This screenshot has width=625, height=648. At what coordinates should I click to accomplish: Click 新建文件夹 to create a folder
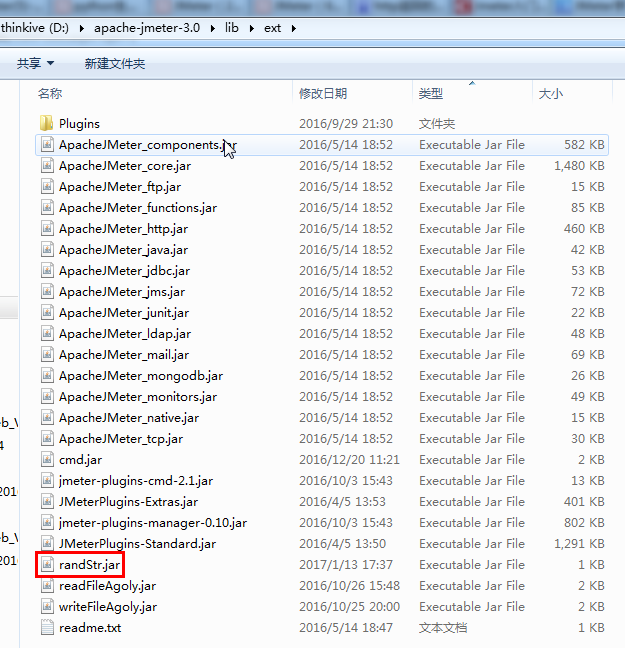(115, 63)
